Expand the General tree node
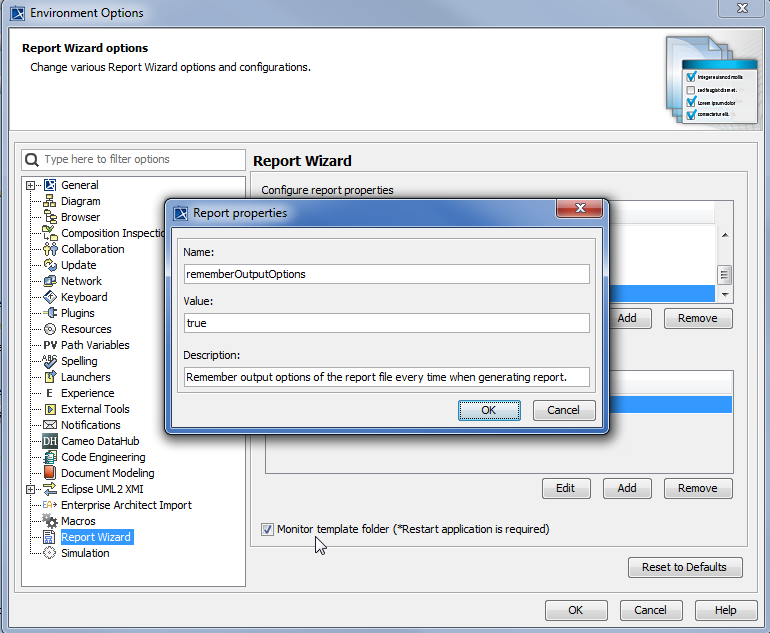 (x=30, y=186)
